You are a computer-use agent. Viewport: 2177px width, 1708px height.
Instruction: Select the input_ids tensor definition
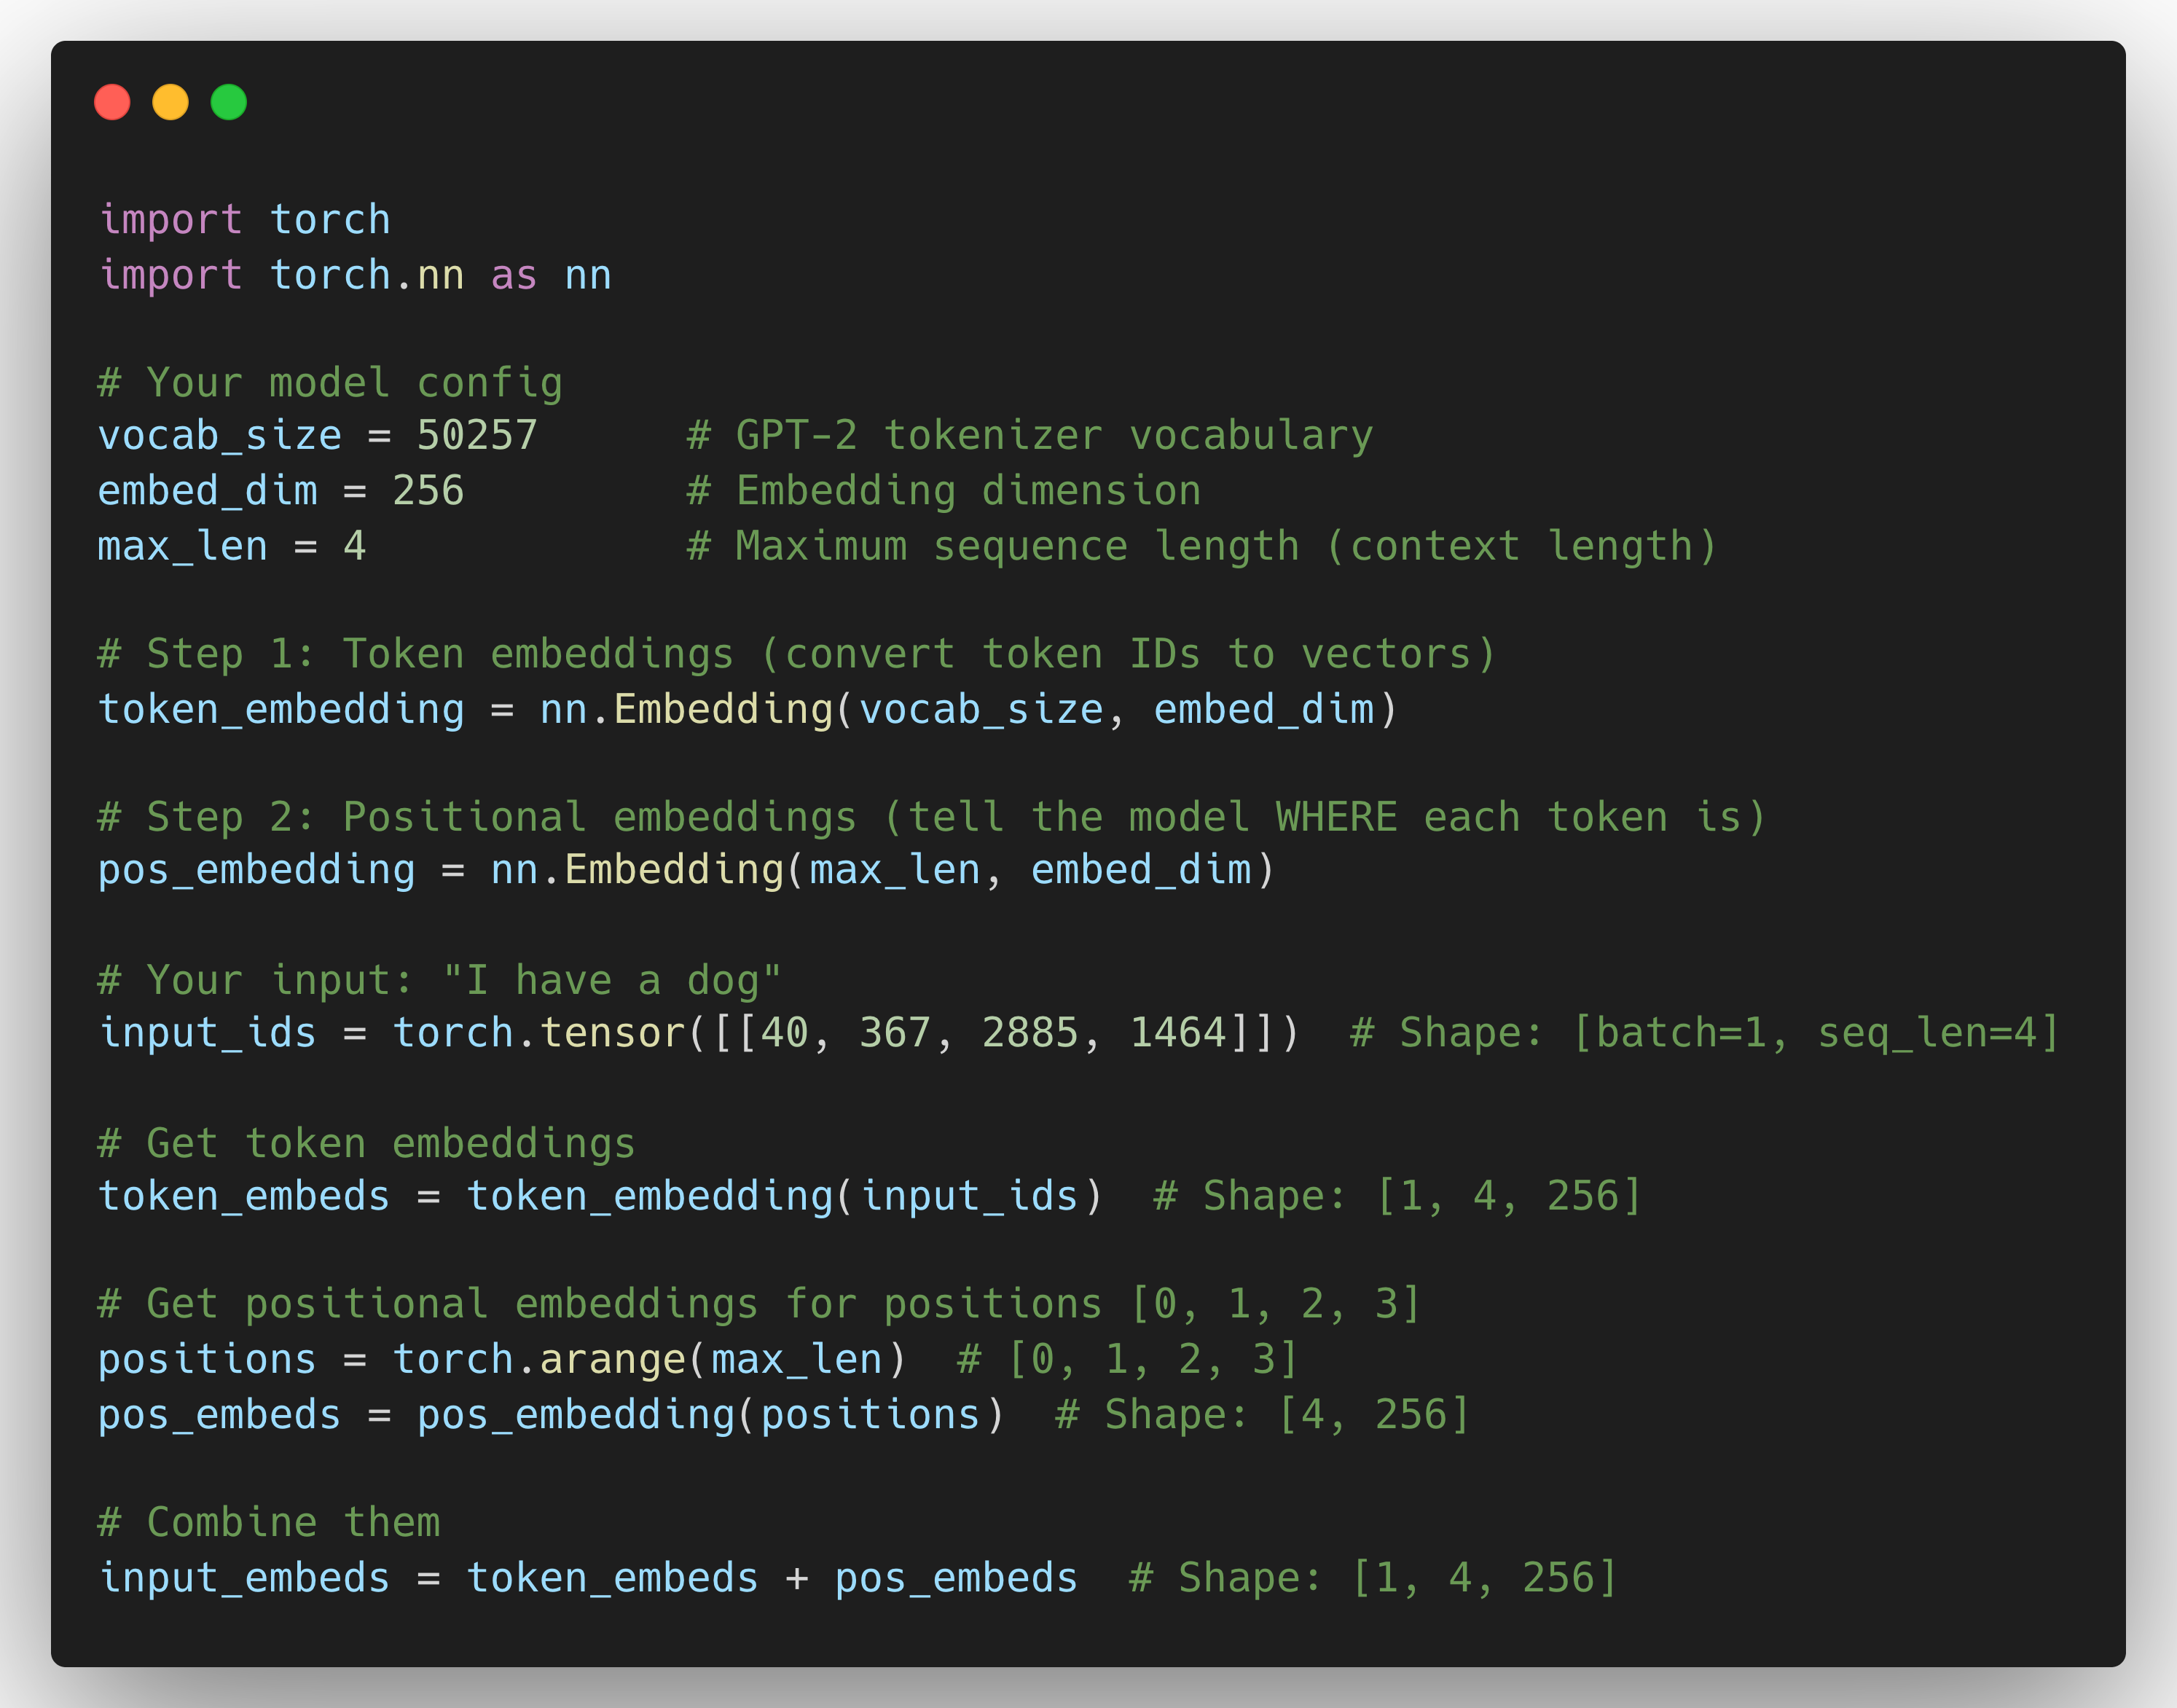pyautogui.click(x=700, y=1032)
